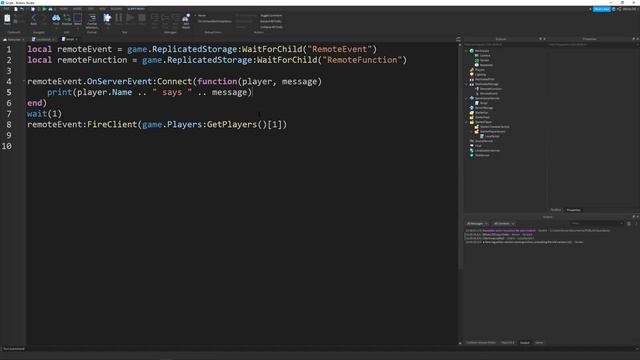Collapse the ReplicatedStorage tree node
Image resolution: width=640 pixels, height=360 pixels.
467,84
